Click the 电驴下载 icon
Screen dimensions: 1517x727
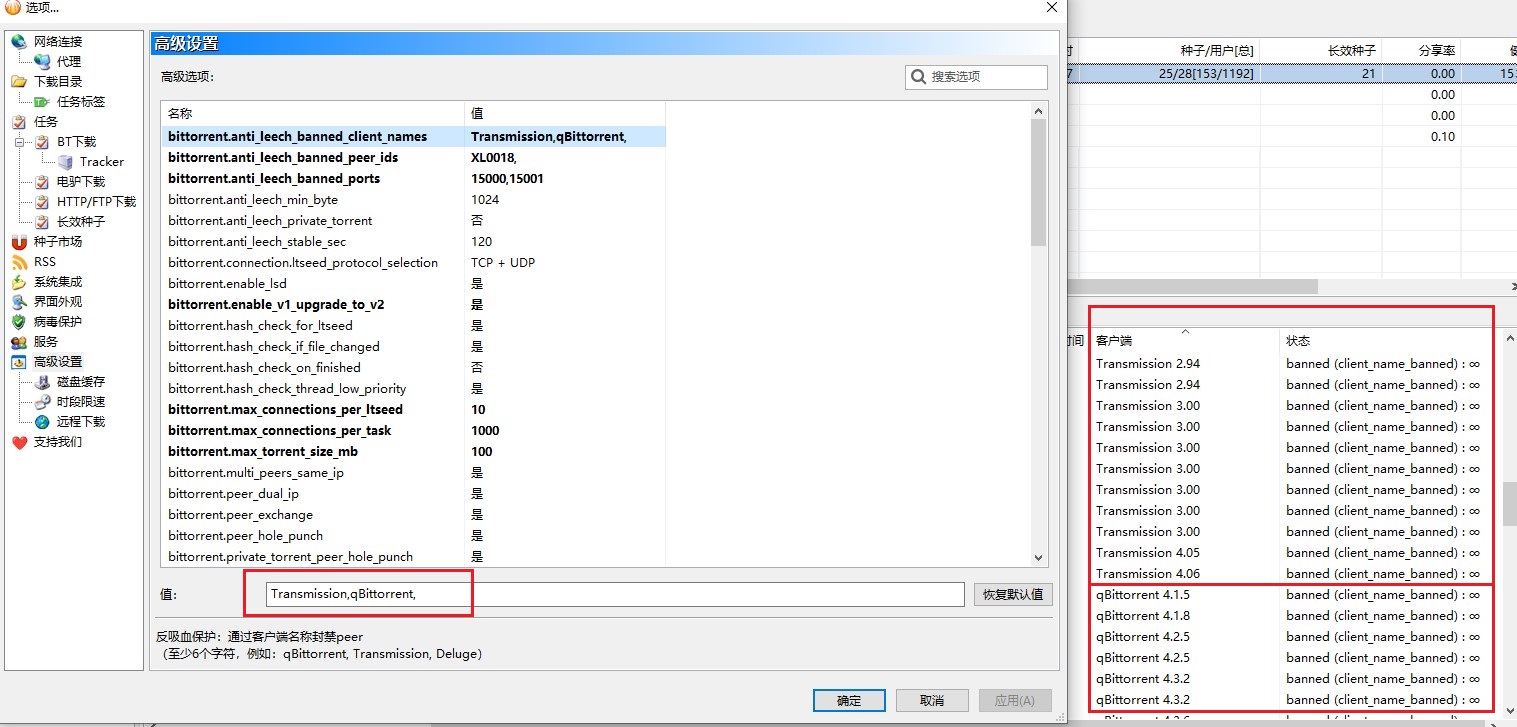[x=41, y=181]
